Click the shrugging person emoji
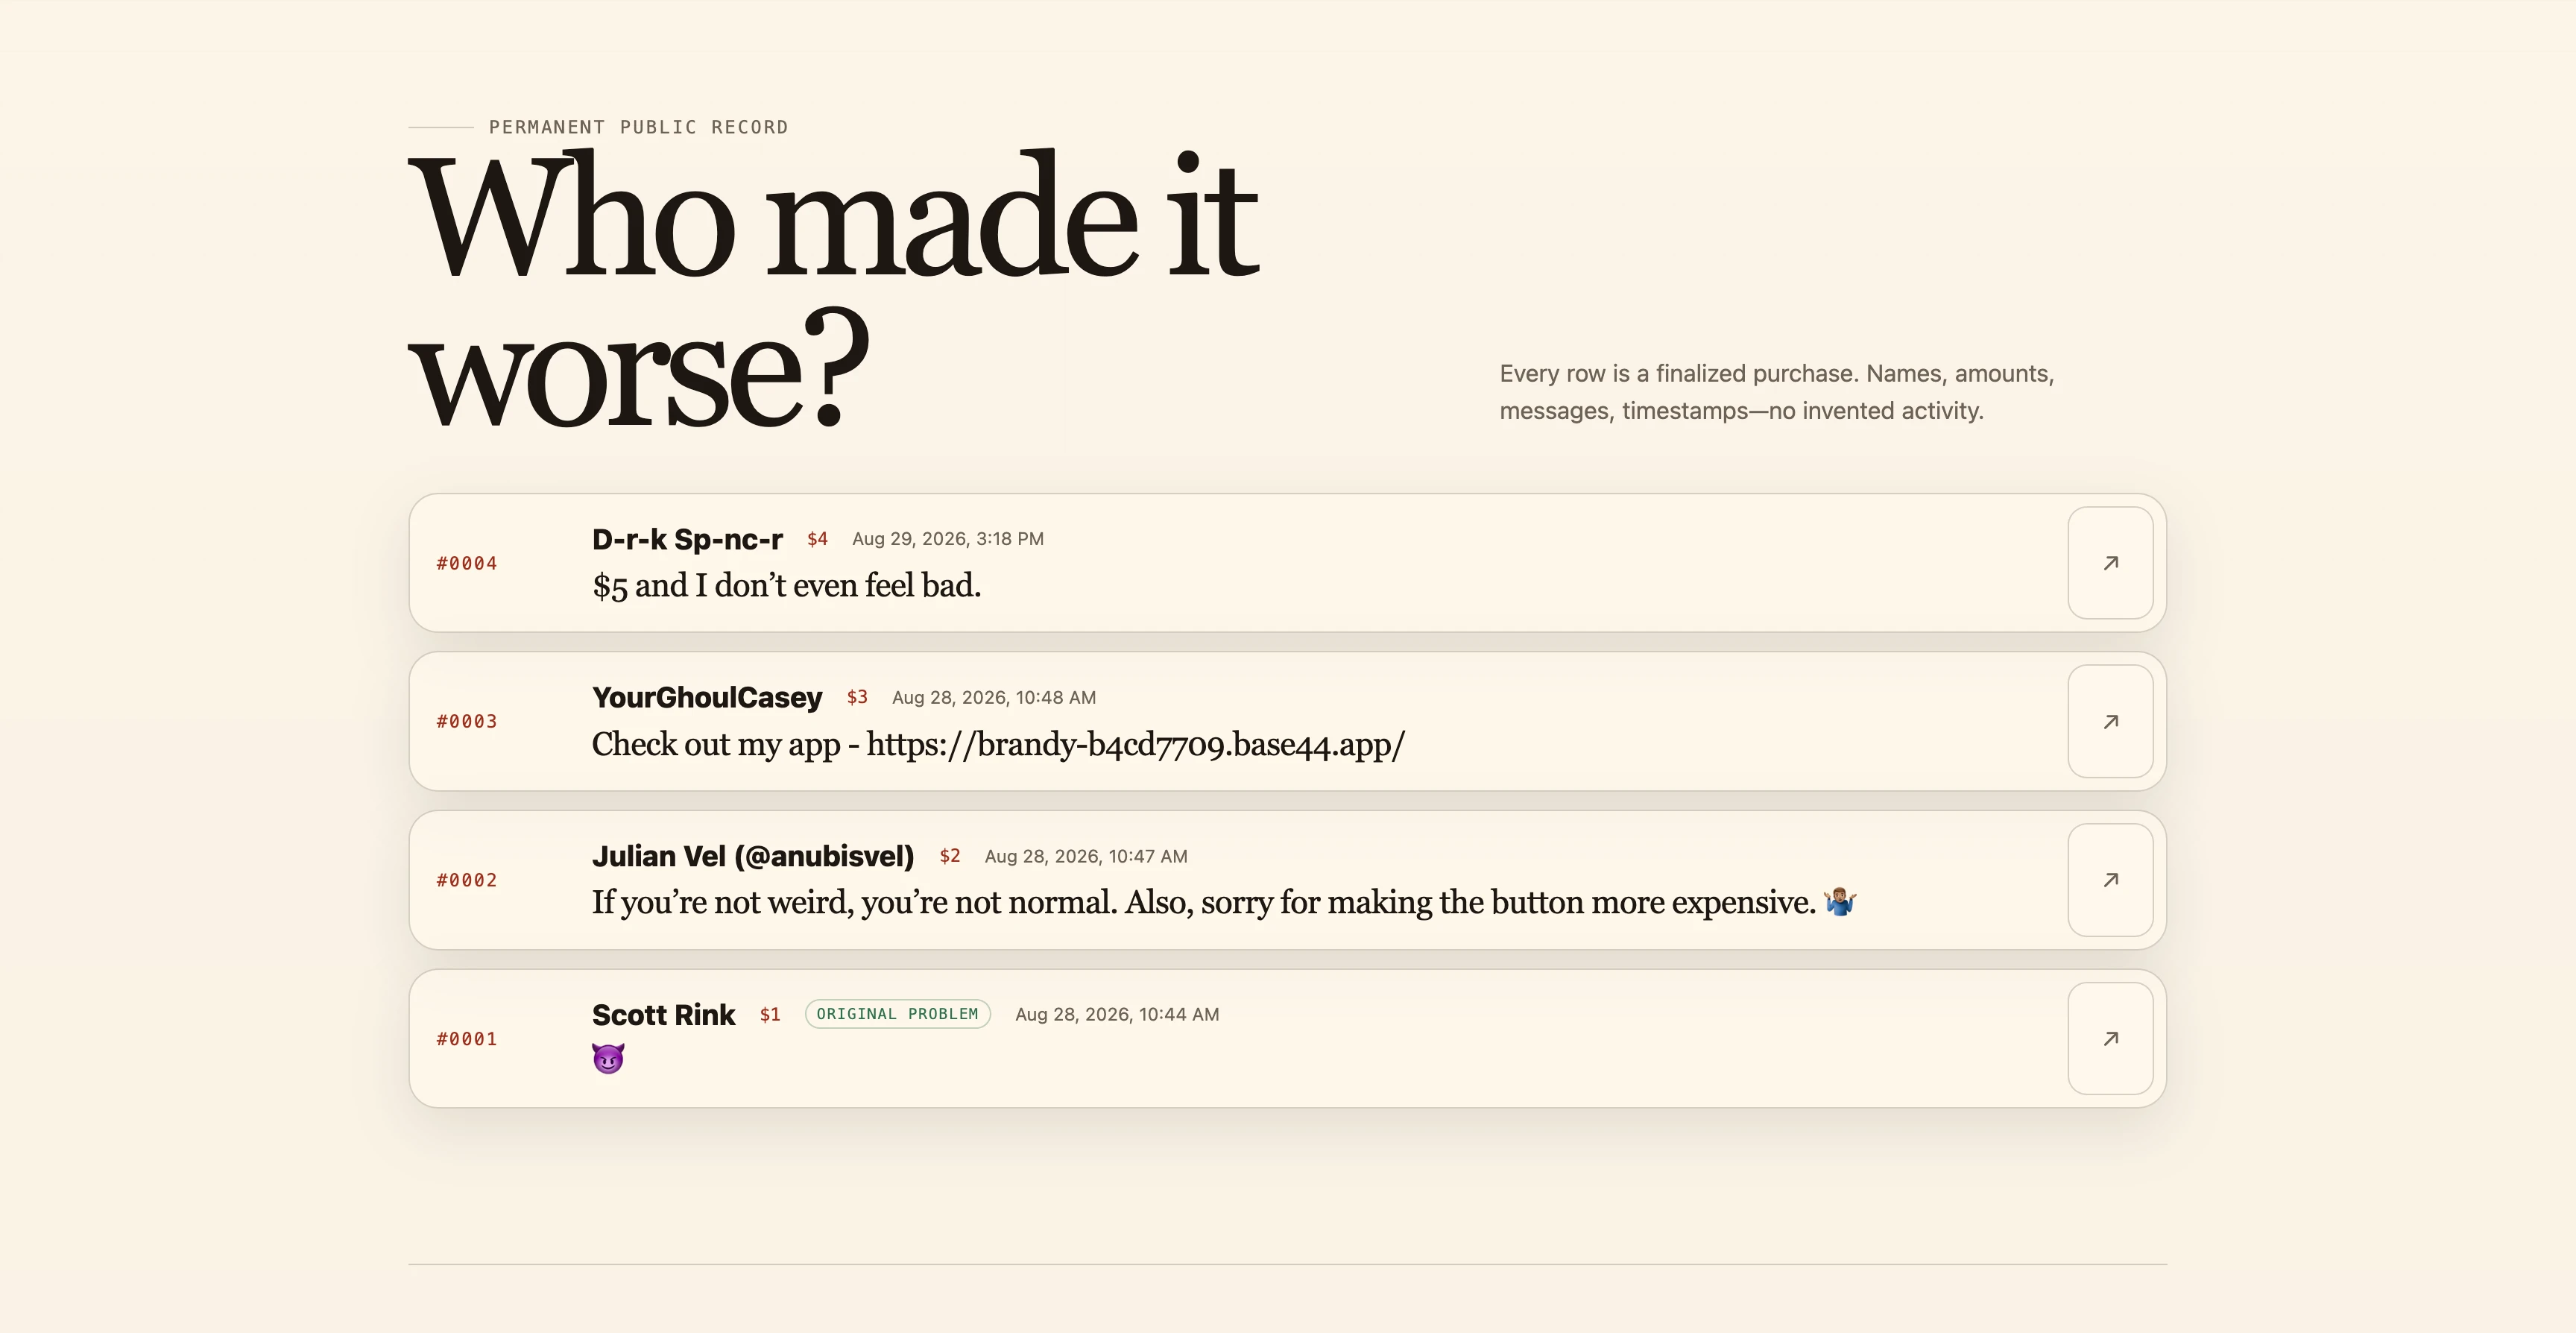Screen dimensions: 2576x1333 tap(1840, 901)
